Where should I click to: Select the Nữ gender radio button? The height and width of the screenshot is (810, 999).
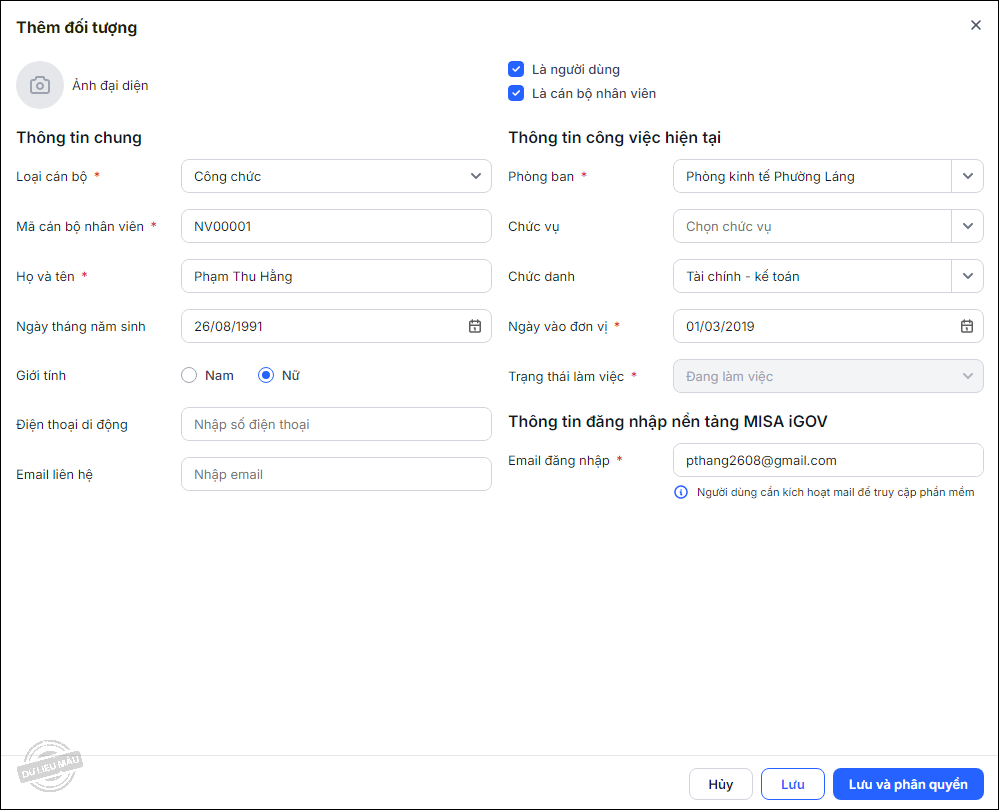266,376
